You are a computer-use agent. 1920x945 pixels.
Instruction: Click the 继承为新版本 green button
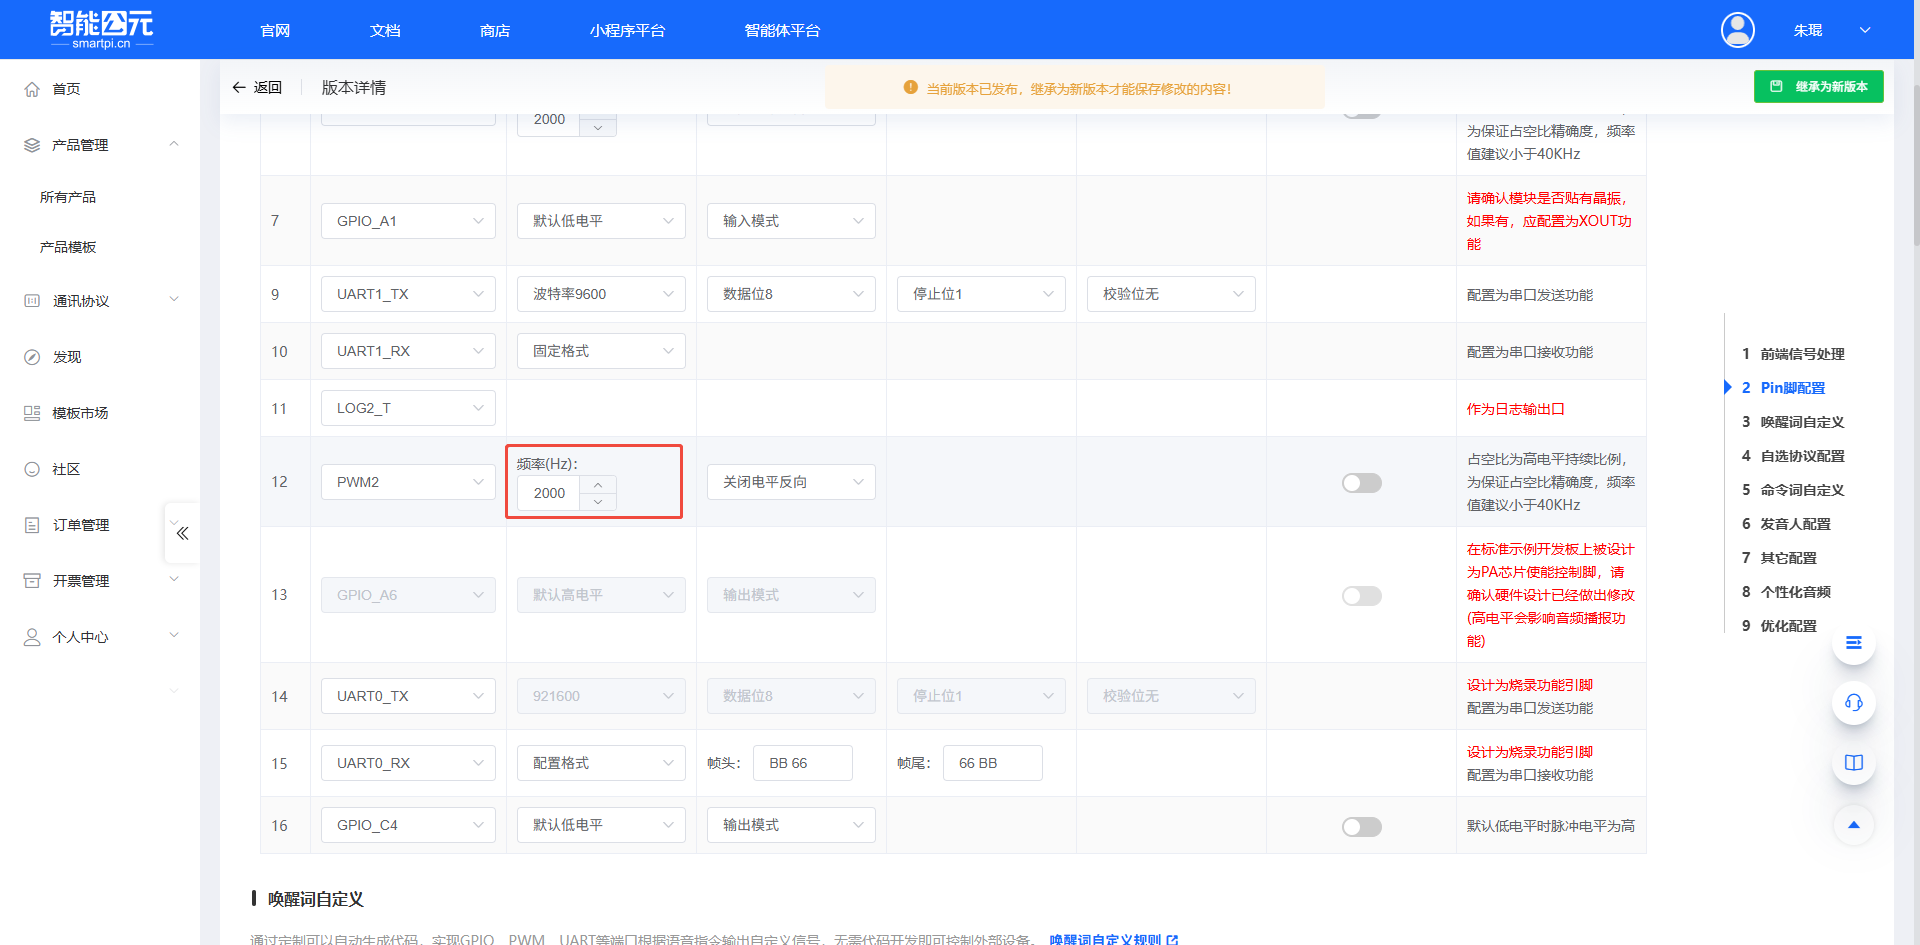[1818, 86]
